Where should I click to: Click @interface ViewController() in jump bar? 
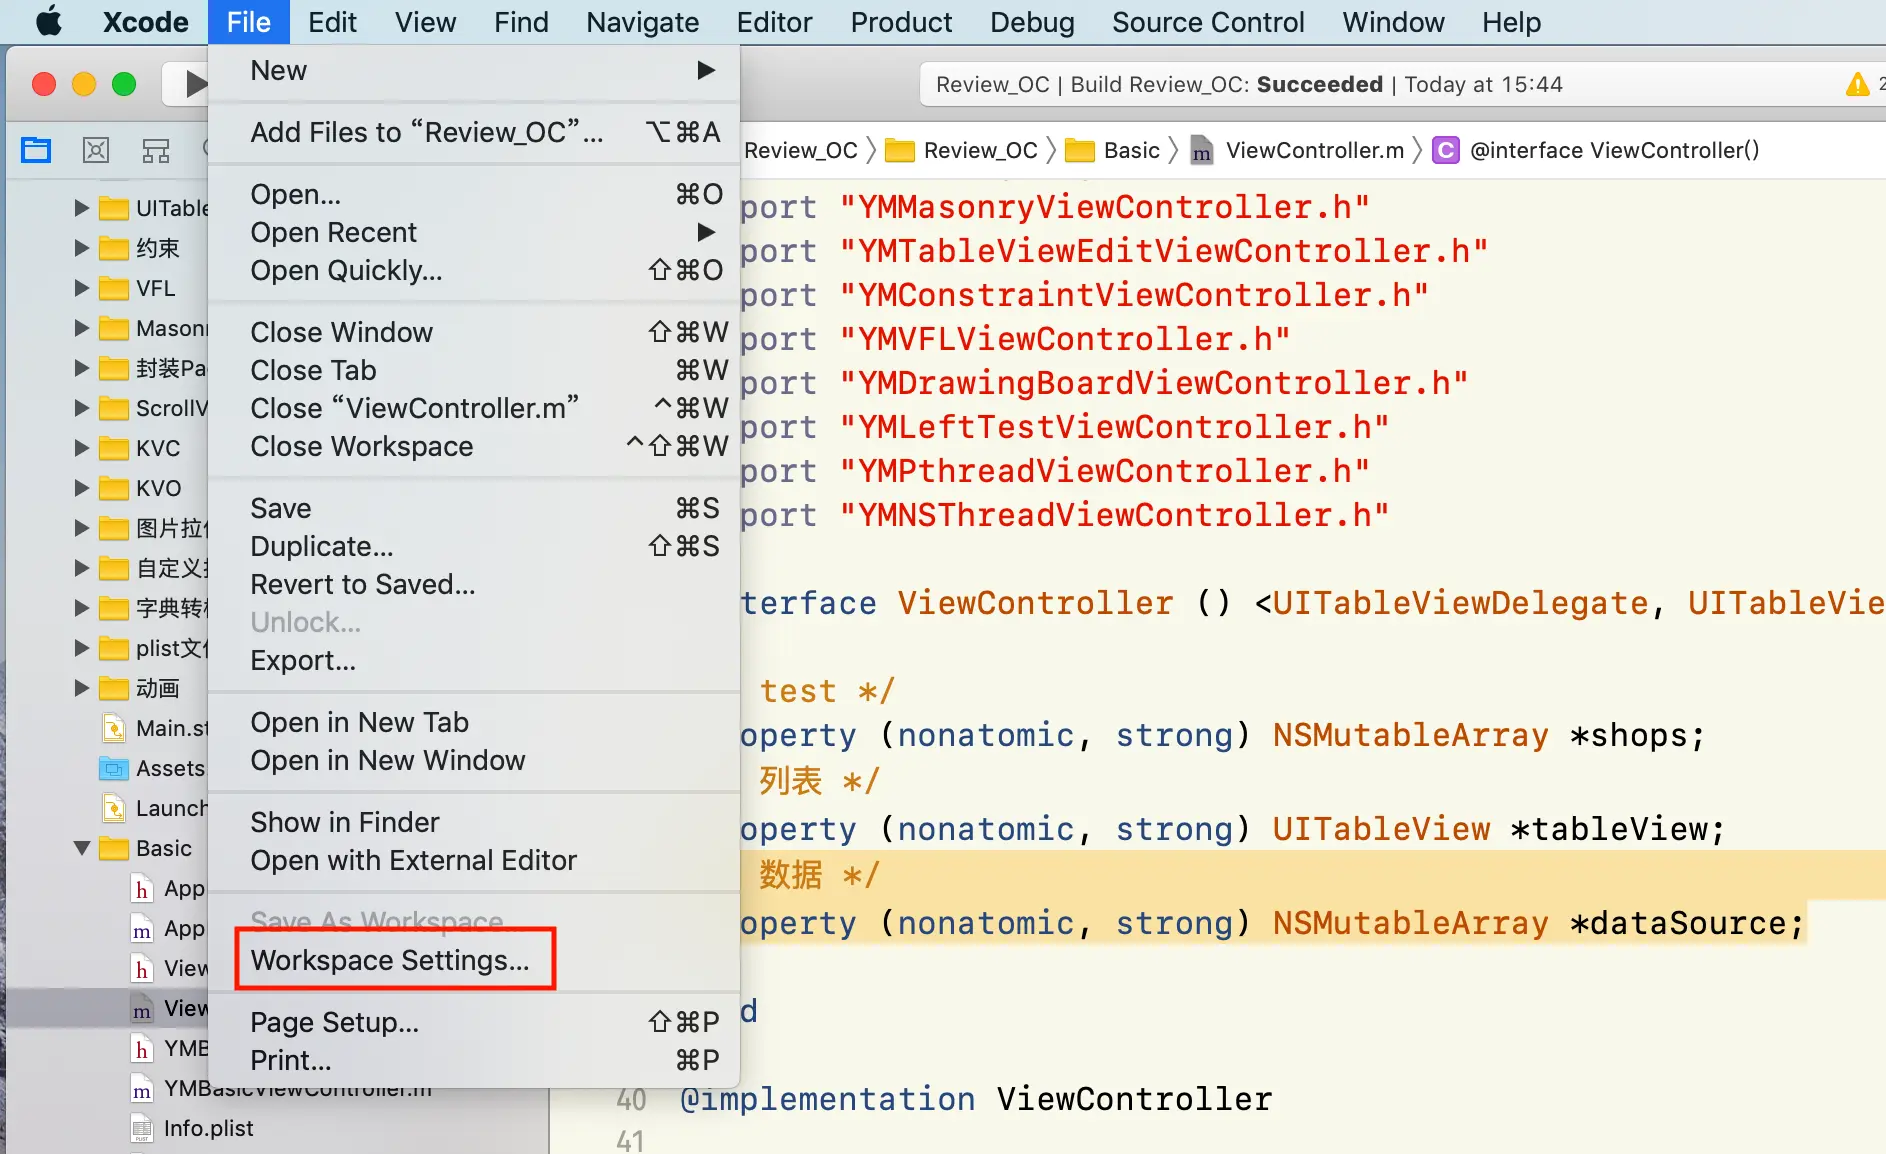click(x=1614, y=150)
